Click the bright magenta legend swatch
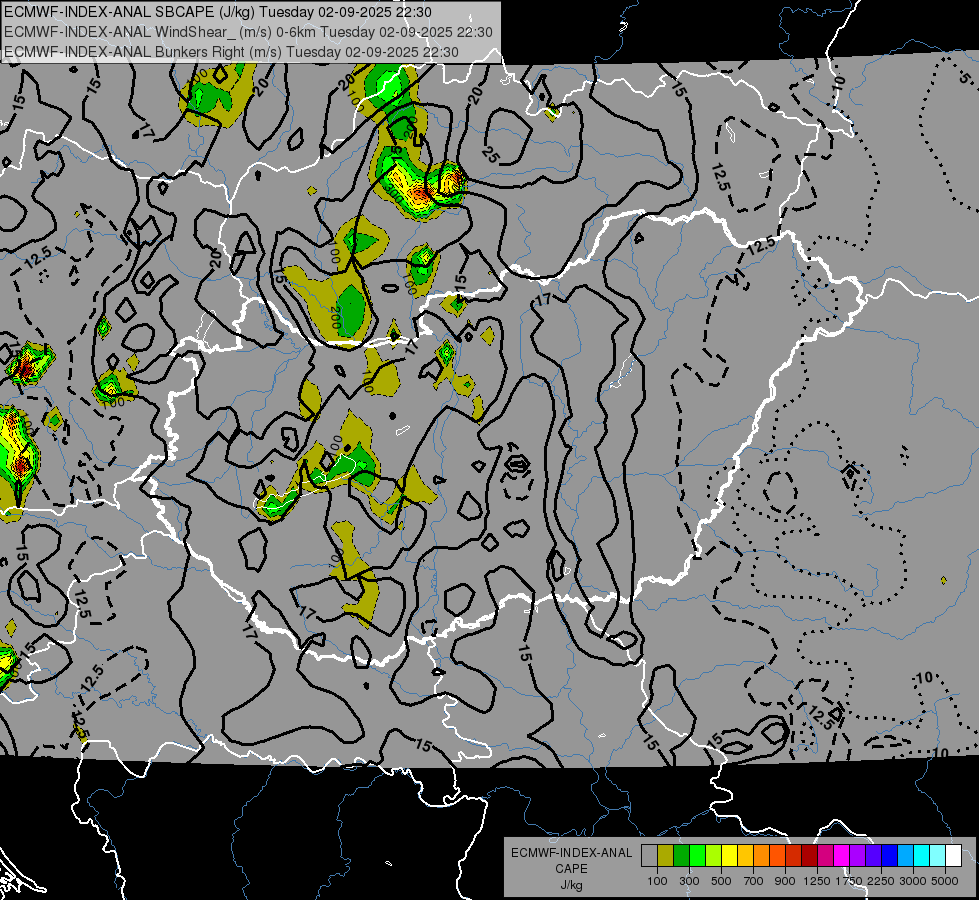979x900 pixels. click(842, 856)
